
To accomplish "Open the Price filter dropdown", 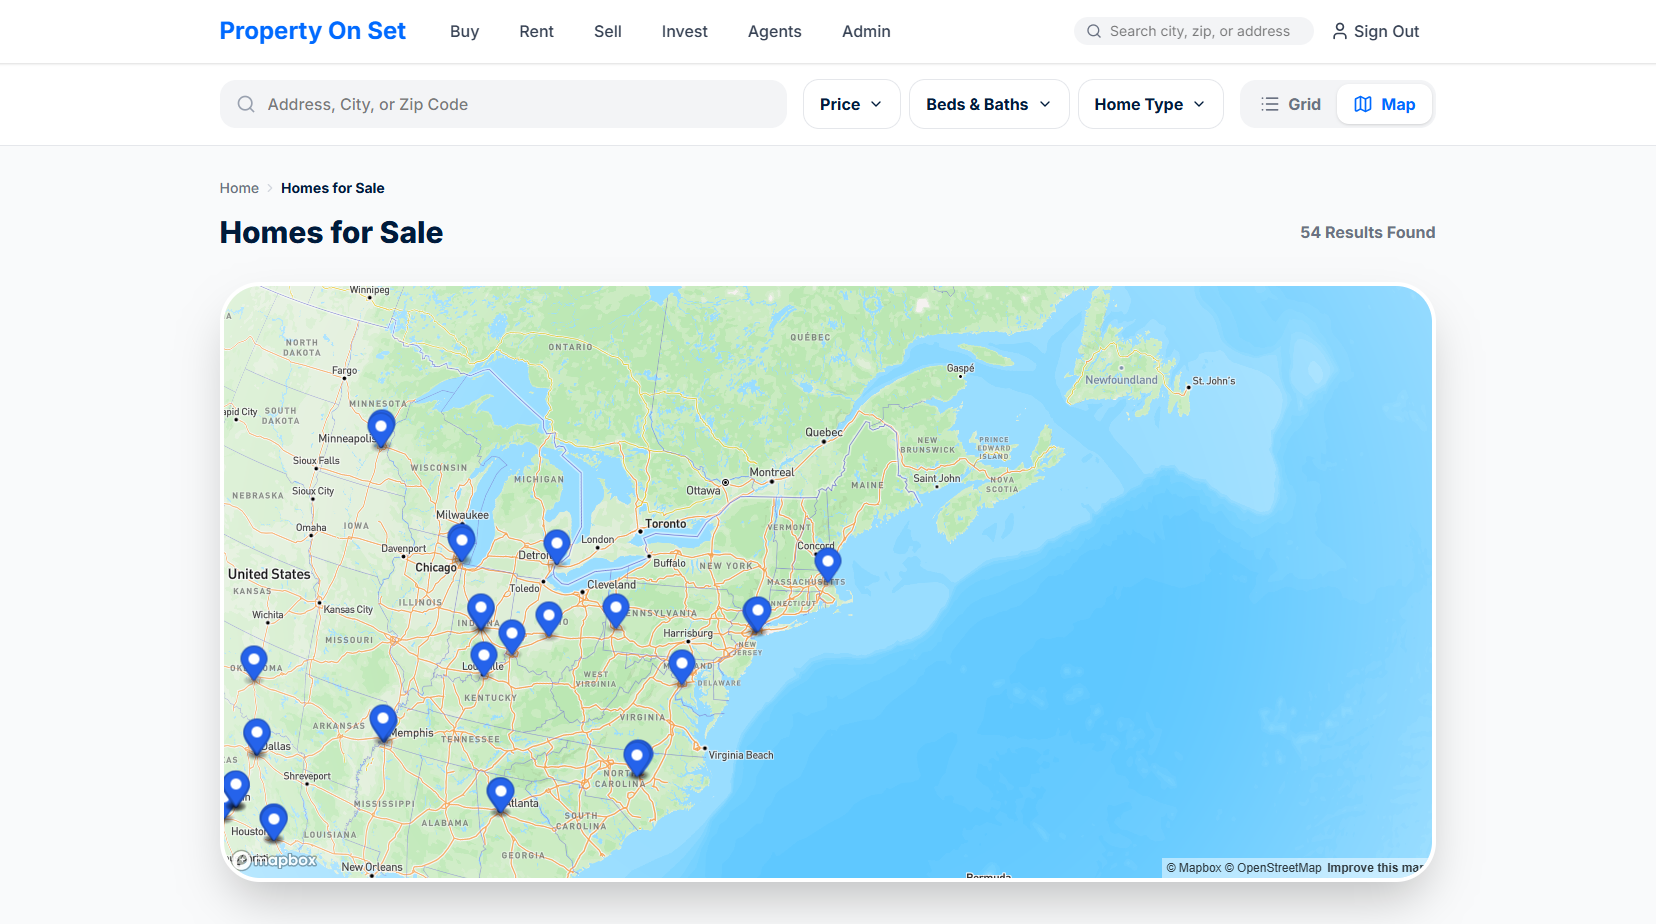I will click(852, 104).
